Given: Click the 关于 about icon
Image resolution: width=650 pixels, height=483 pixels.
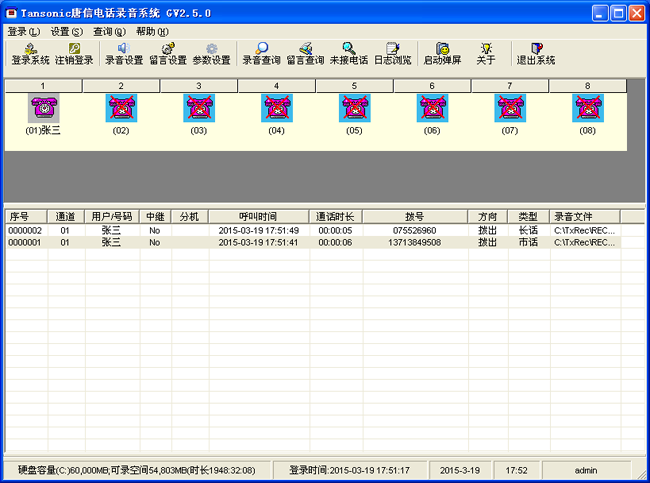Looking at the screenshot, I should click(486, 53).
